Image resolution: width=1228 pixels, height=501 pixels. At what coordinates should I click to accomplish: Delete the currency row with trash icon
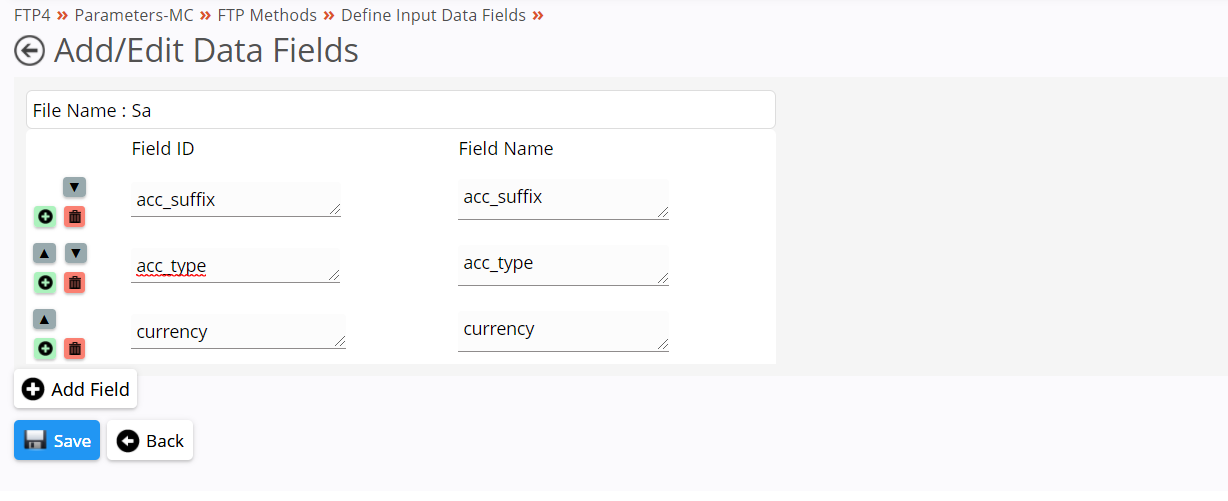75,349
